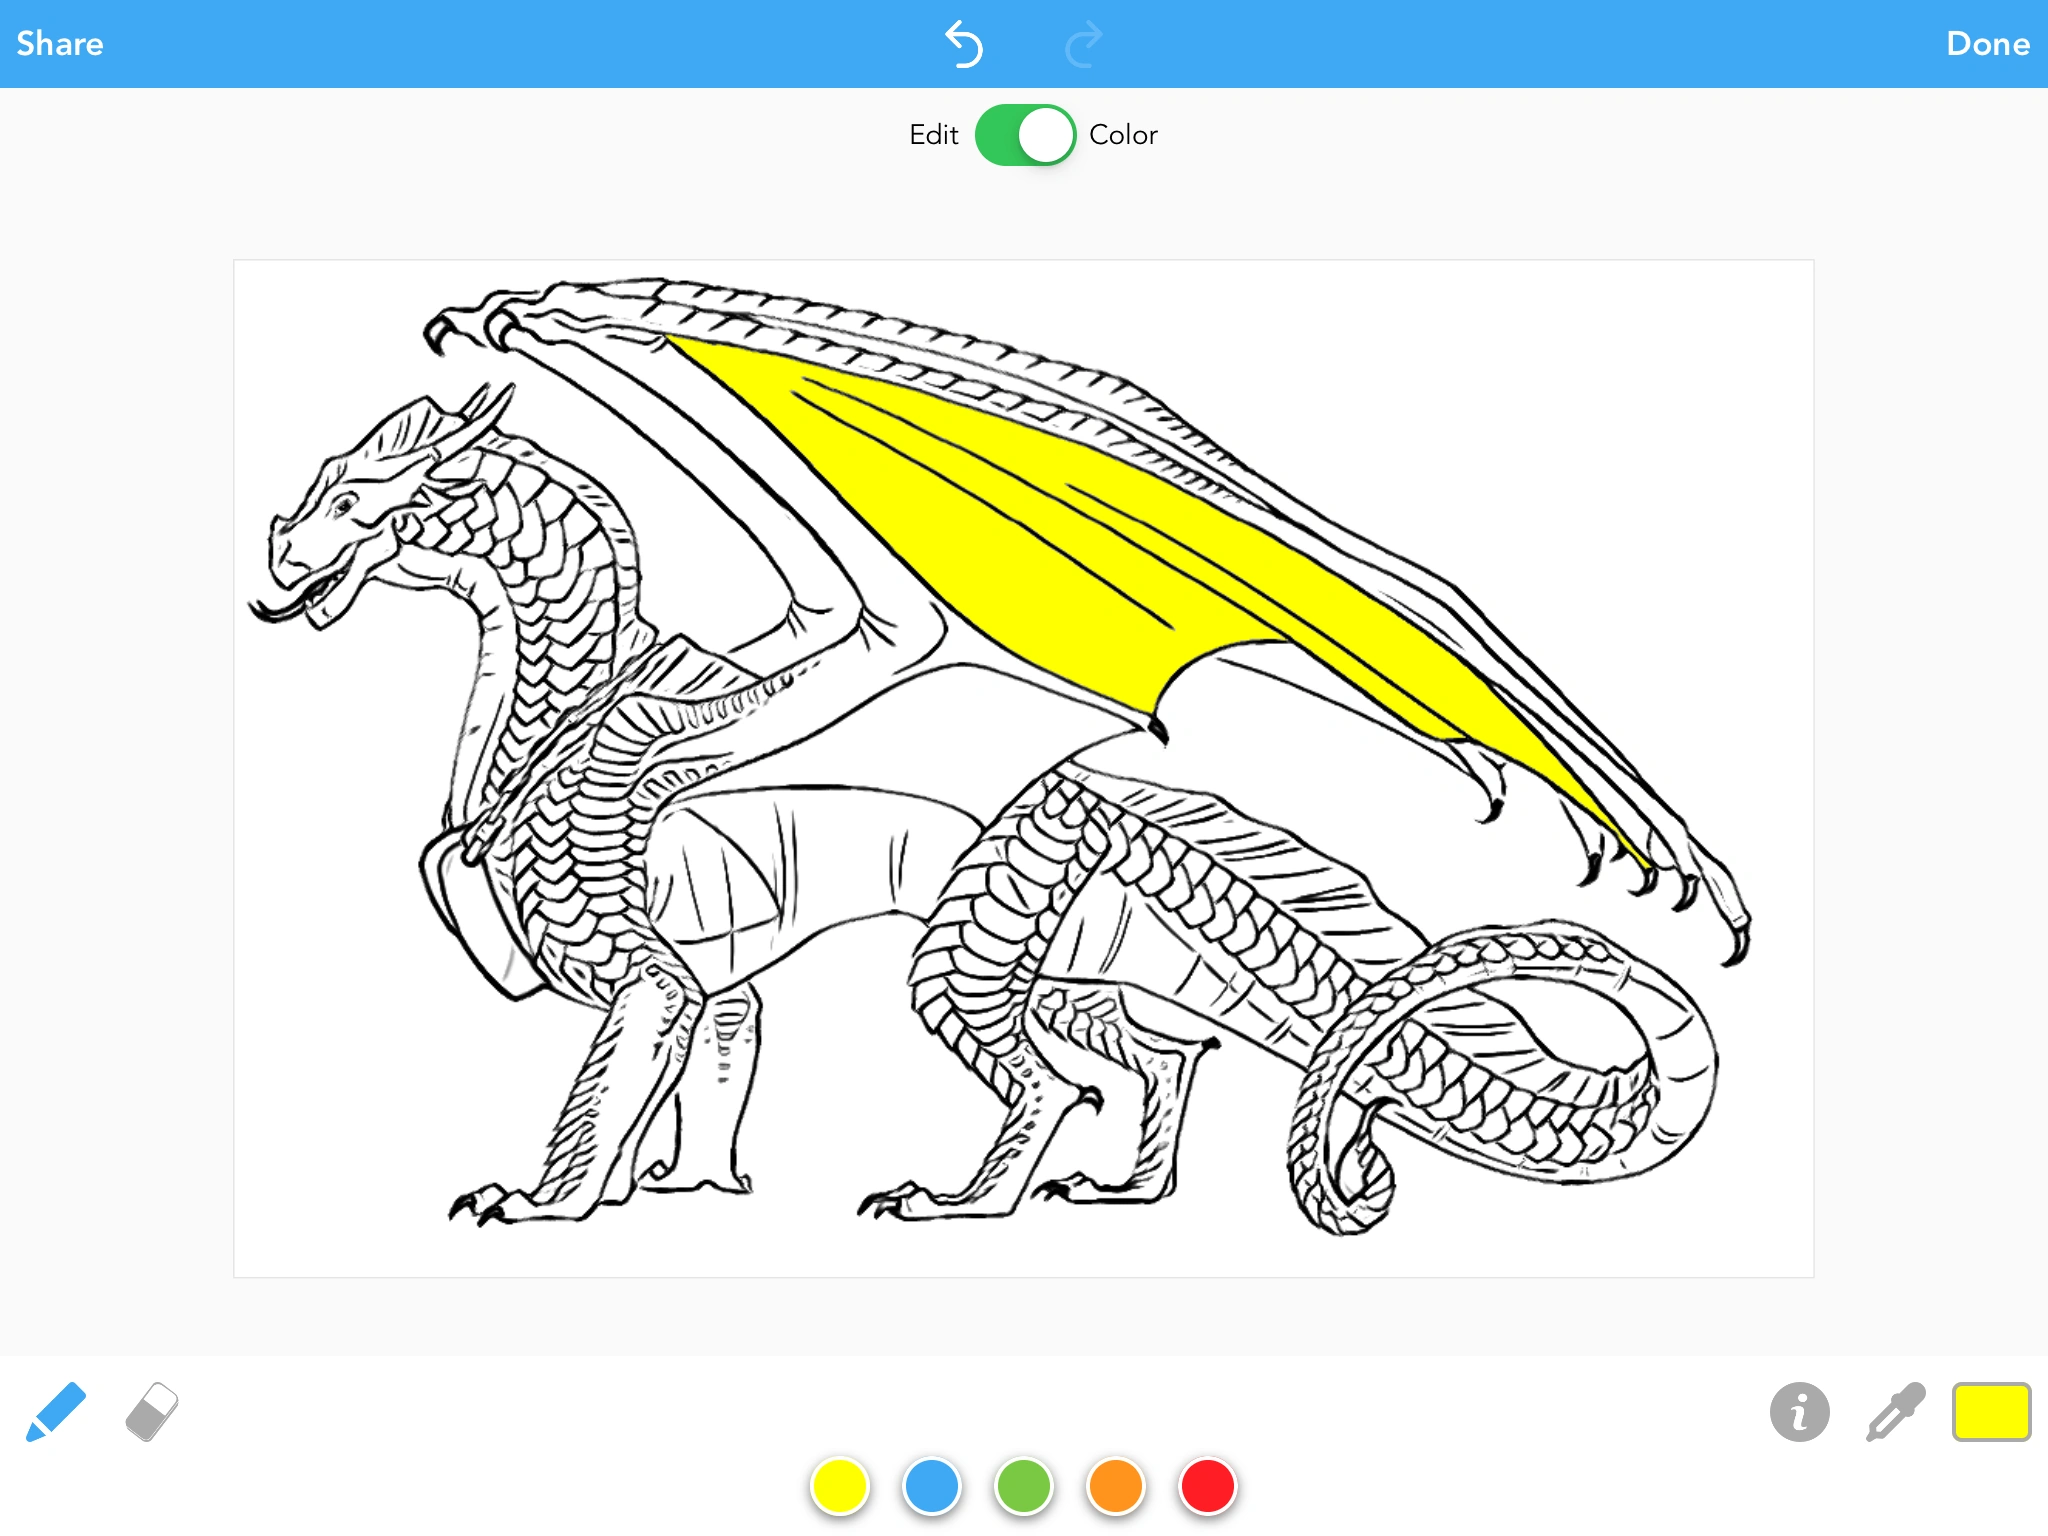Tap the Color label beside switch
The image size is (2048, 1536).
(x=1122, y=135)
